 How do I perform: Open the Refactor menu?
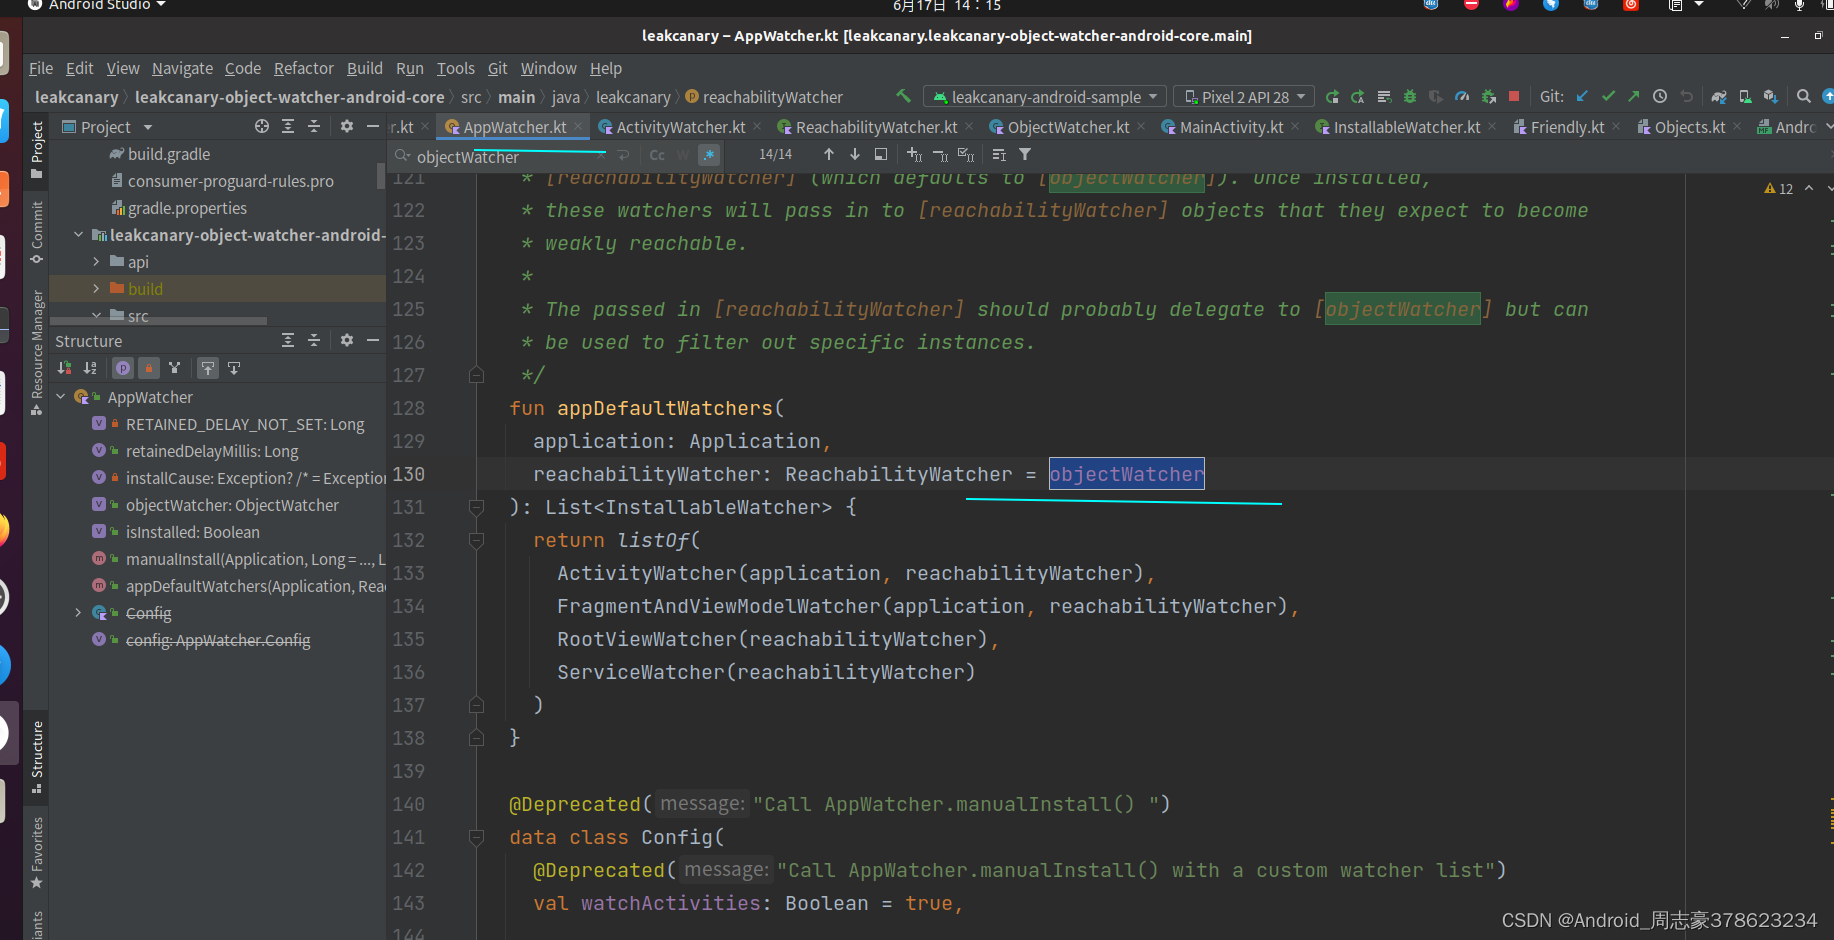[304, 68]
